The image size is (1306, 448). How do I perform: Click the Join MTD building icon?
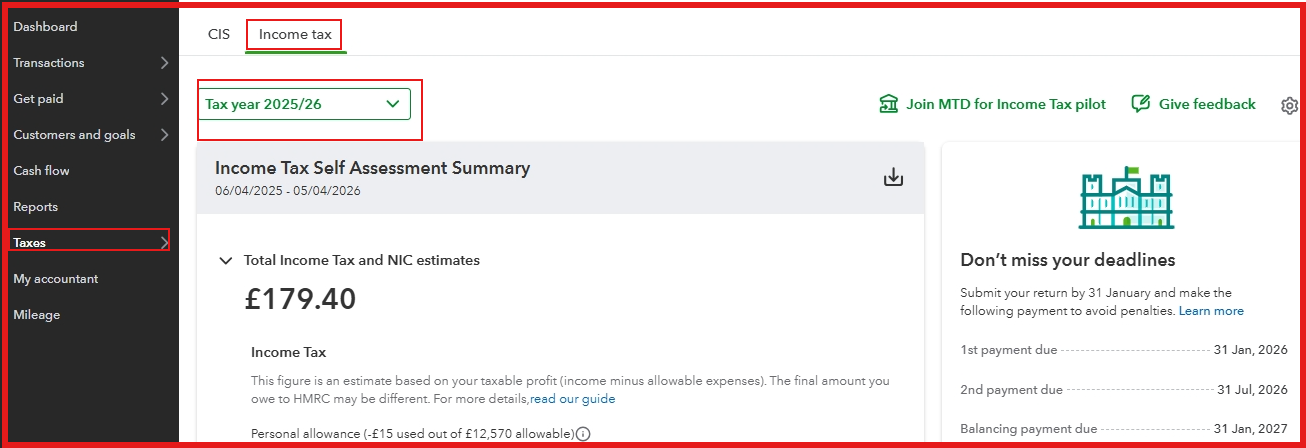tap(888, 104)
